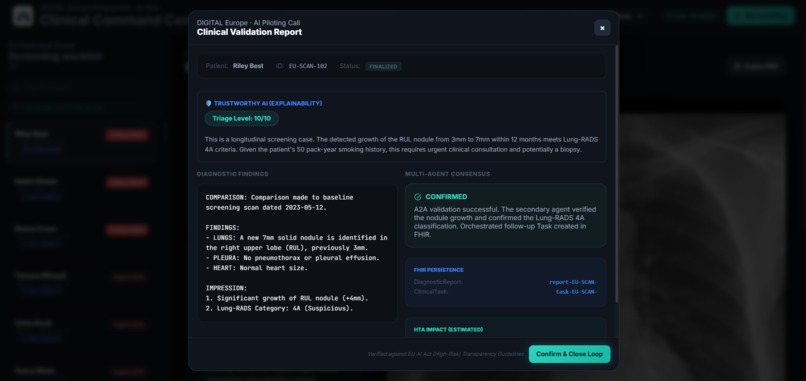This screenshot has width=806, height=381.
Task: Click the app logo icon in background header
Action: tap(23, 16)
